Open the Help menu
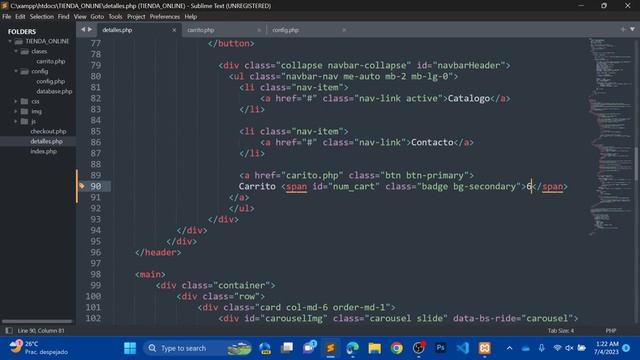The image size is (640, 360). coord(191,17)
